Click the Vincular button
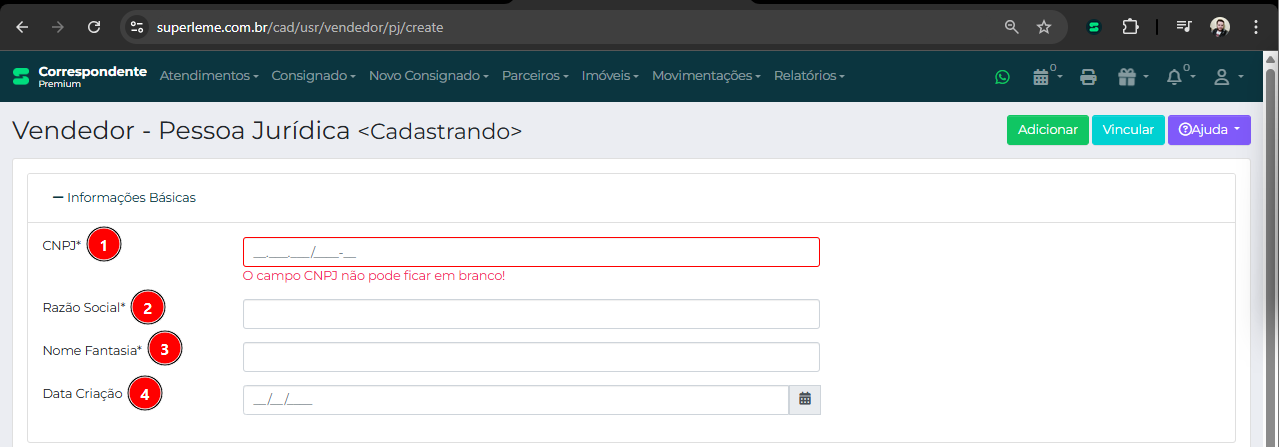The width and height of the screenshot is (1279, 447). pos(1128,130)
